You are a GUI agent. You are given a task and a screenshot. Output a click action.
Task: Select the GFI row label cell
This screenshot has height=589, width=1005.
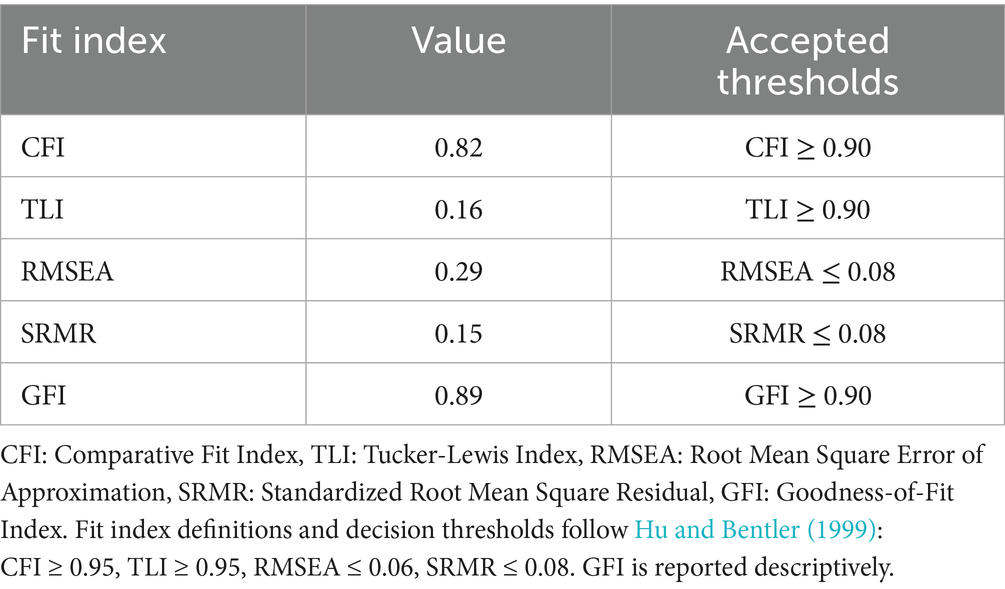42,396
